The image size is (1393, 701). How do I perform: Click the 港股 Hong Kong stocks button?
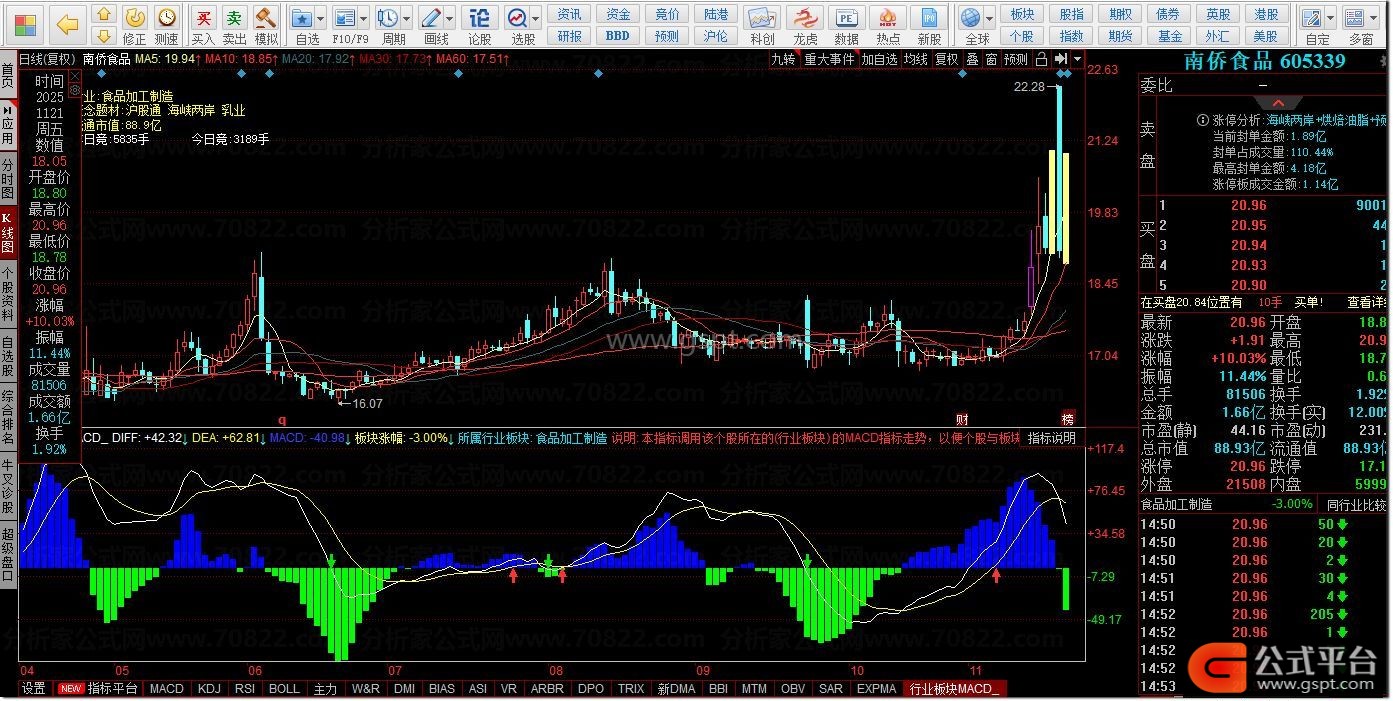point(1266,14)
